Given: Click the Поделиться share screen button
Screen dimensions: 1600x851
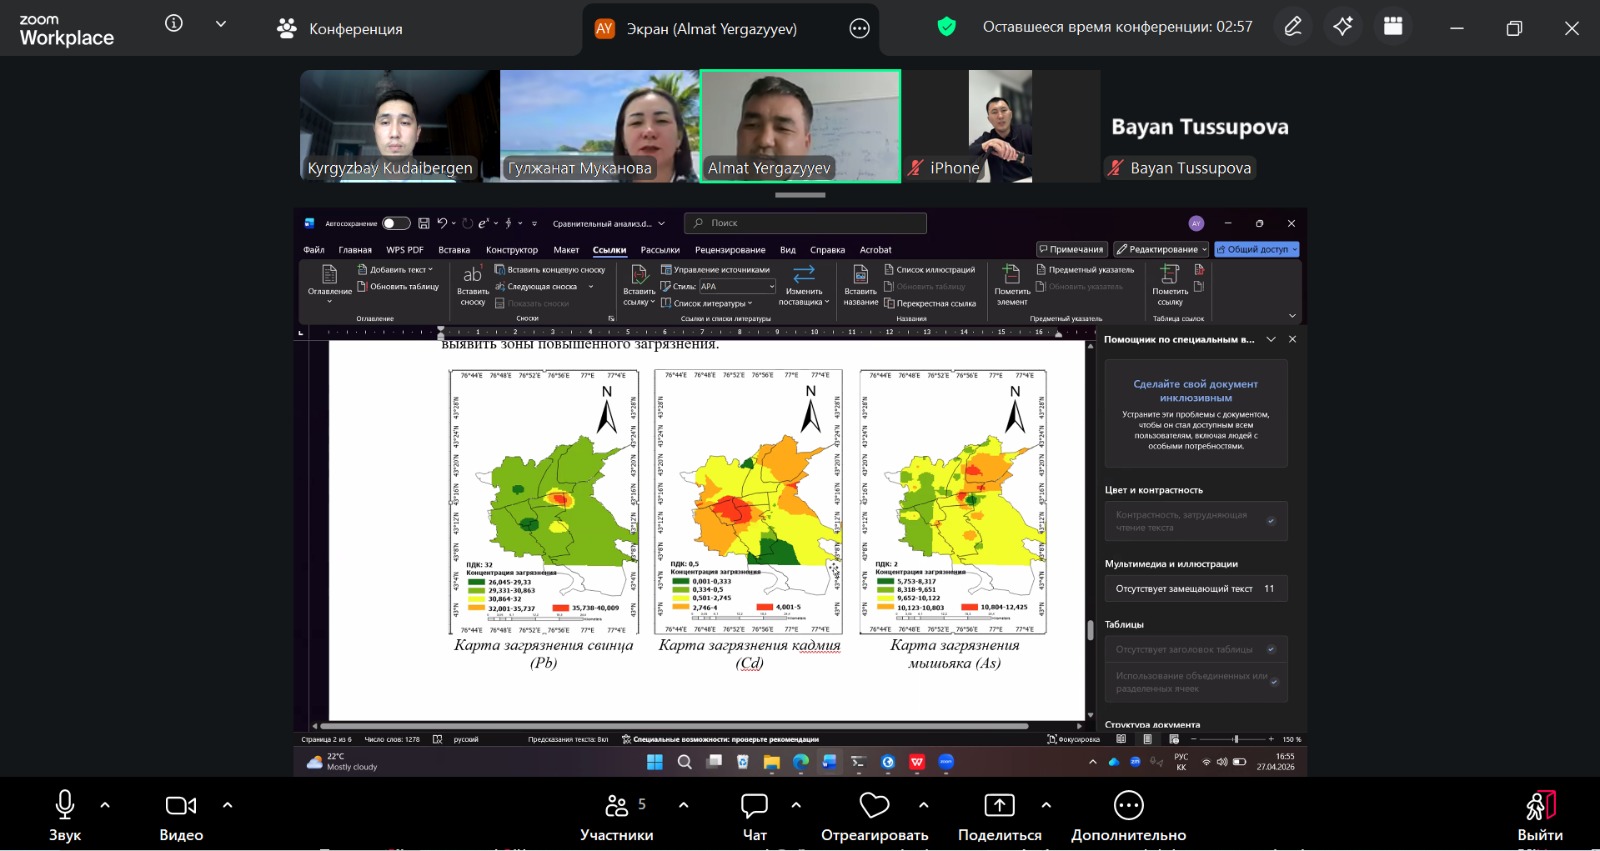Looking at the screenshot, I should [x=1000, y=815].
